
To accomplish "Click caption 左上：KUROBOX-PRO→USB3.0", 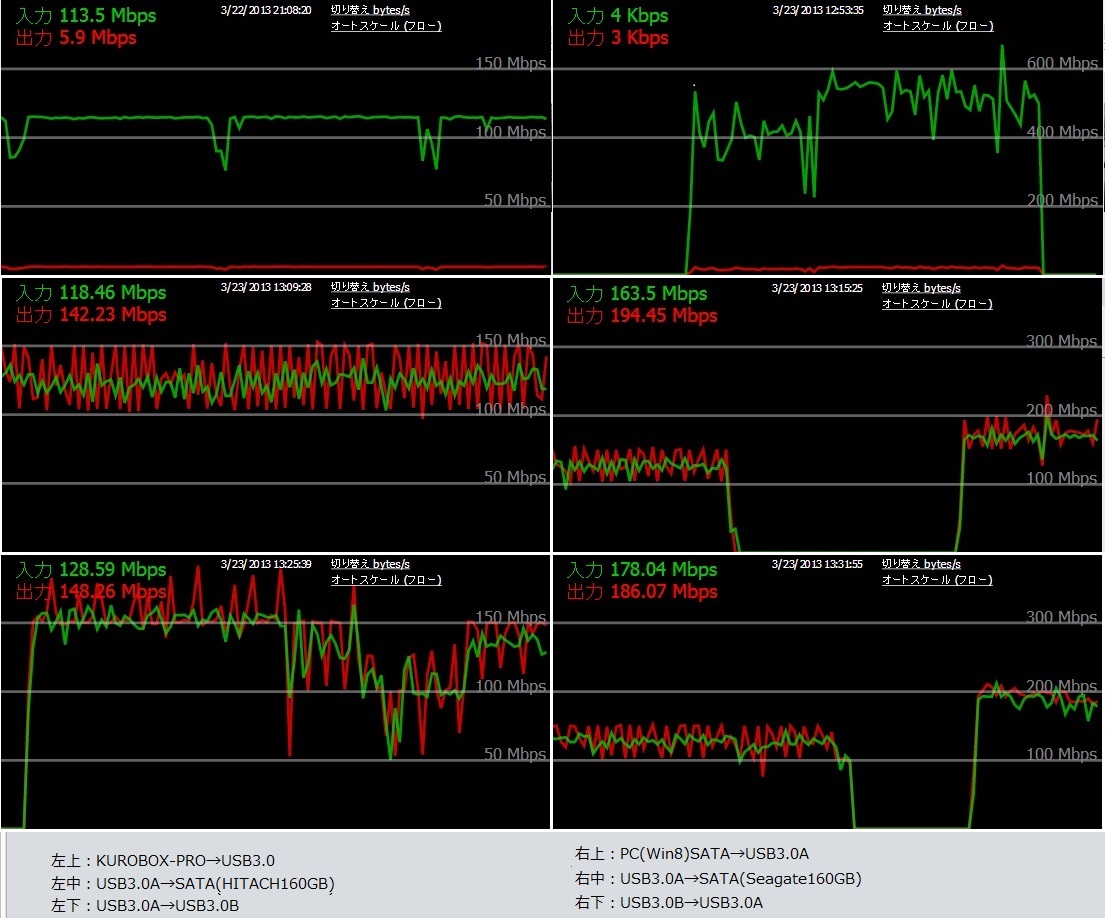I will tap(163, 861).
